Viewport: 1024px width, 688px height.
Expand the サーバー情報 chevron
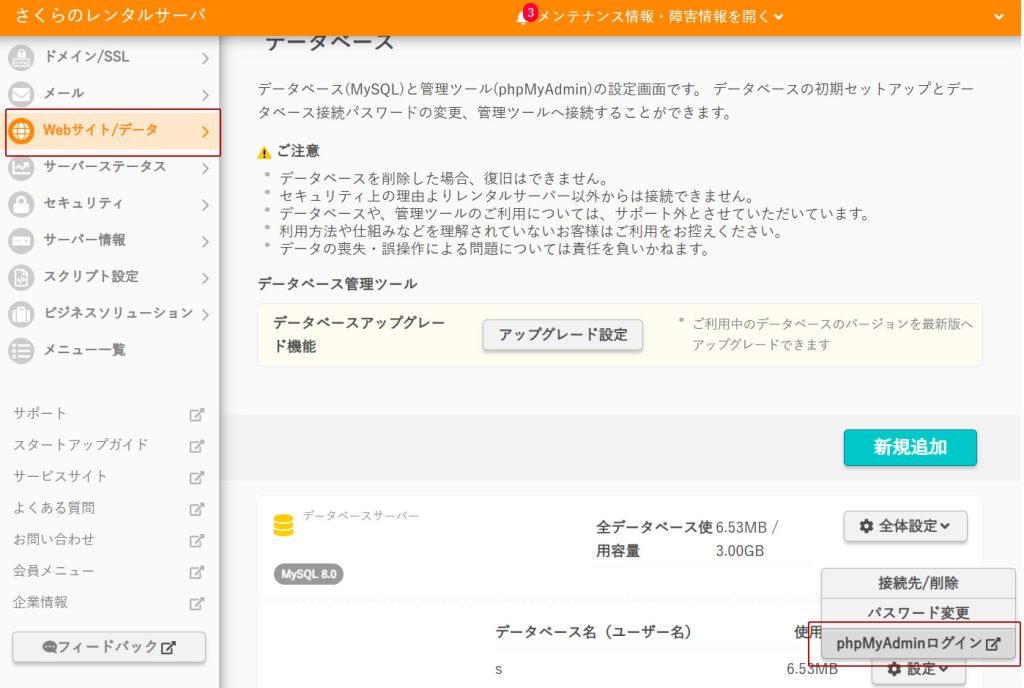pyautogui.click(x=205, y=242)
